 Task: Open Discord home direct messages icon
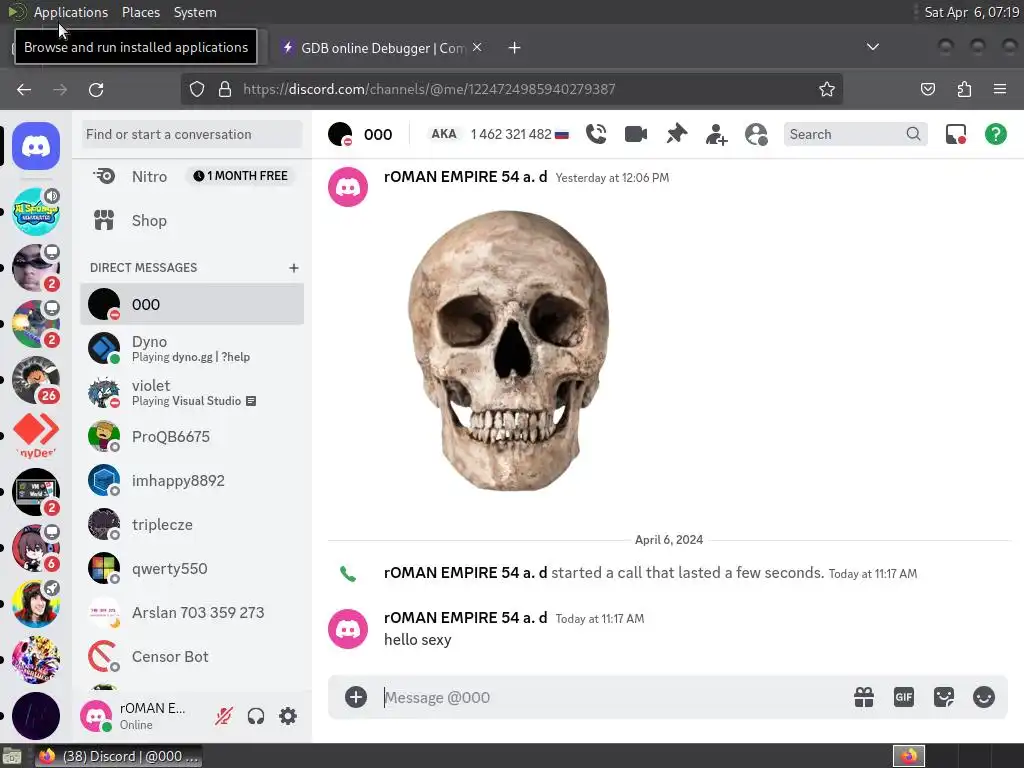36,146
